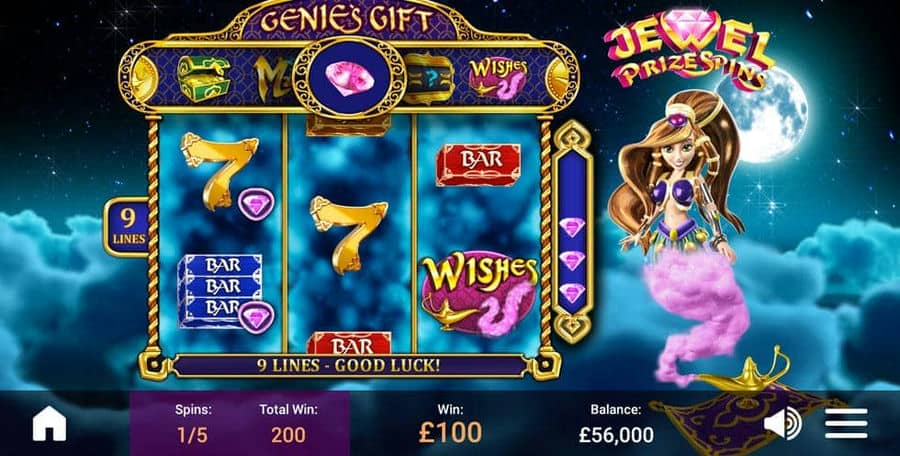The height and width of the screenshot is (456, 900).
Task: Go to the home screen icon
Action: (x=49, y=424)
